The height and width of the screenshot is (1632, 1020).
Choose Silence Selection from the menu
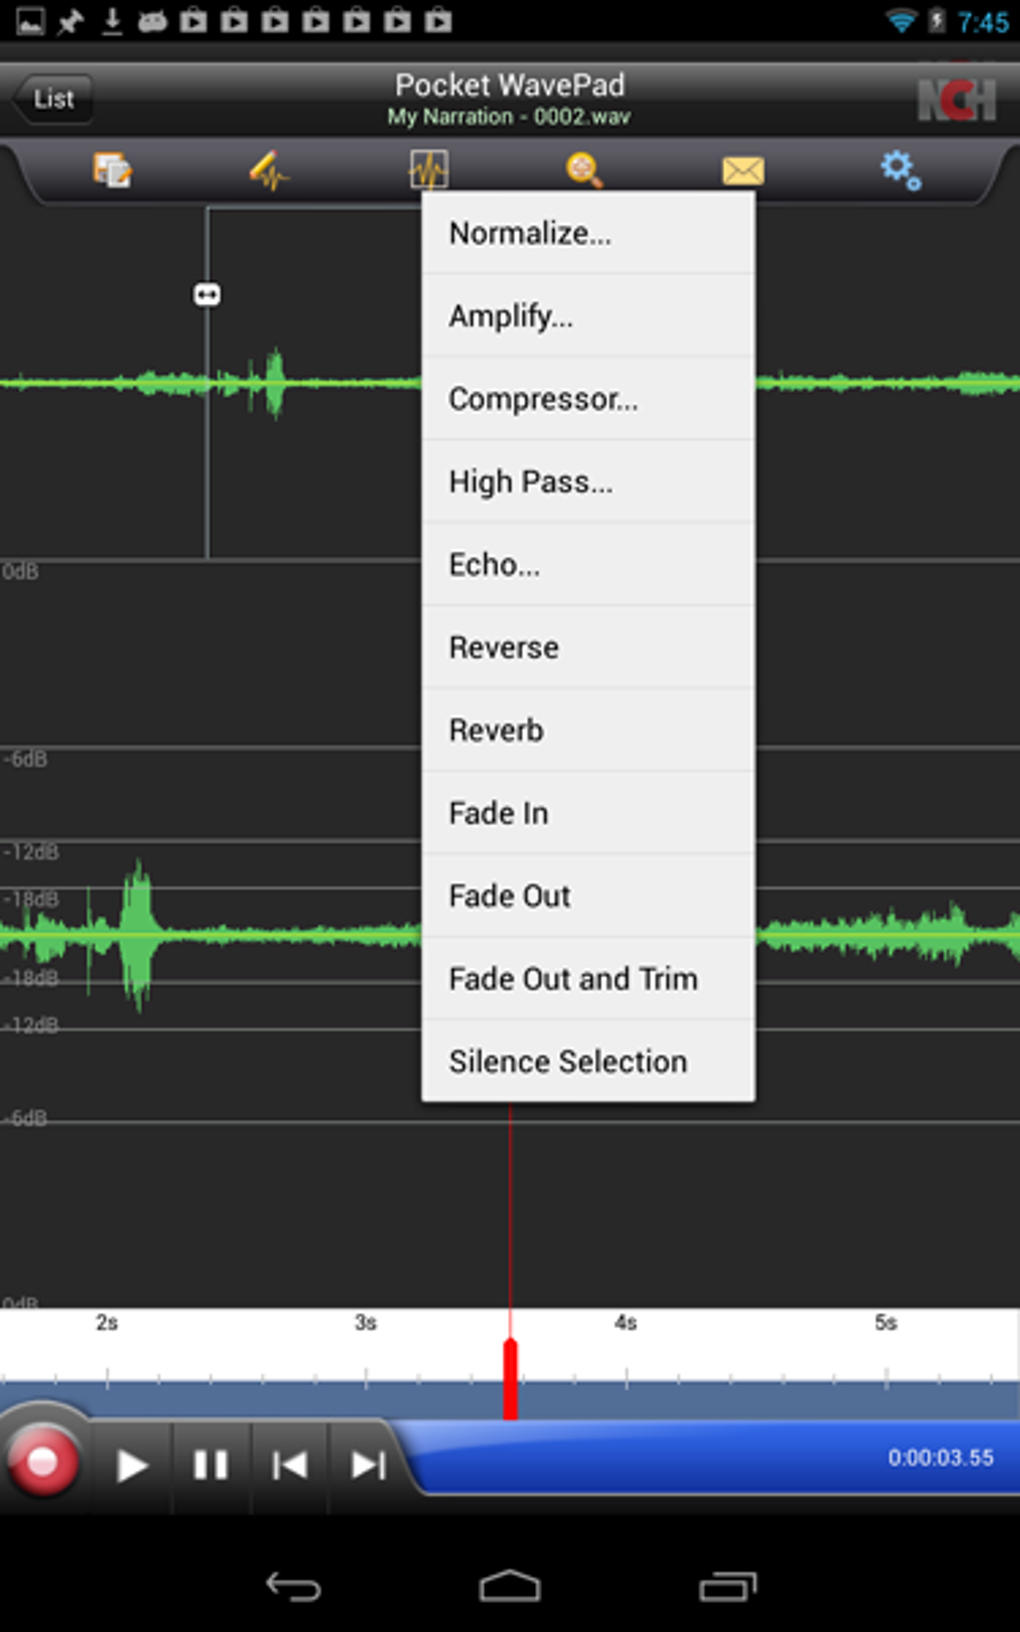588,1061
